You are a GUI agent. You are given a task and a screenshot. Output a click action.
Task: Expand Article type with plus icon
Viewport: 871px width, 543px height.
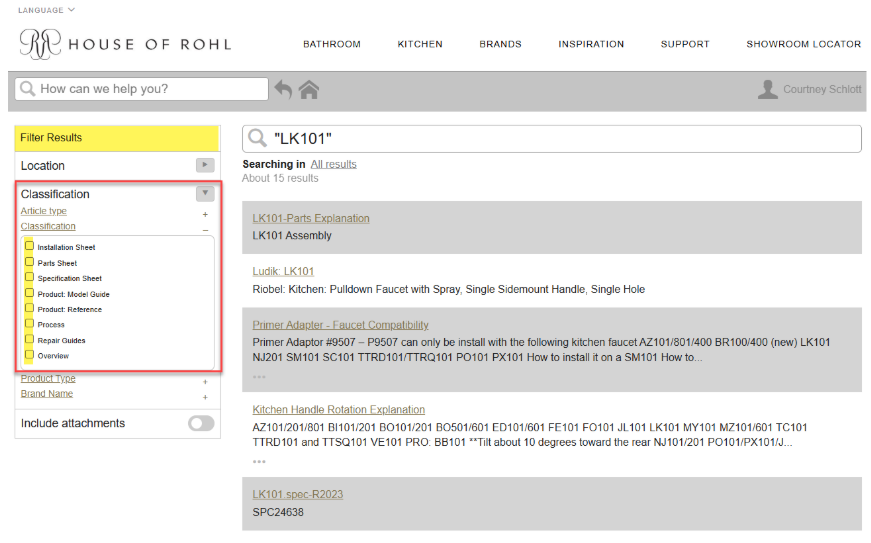(x=205, y=214)
